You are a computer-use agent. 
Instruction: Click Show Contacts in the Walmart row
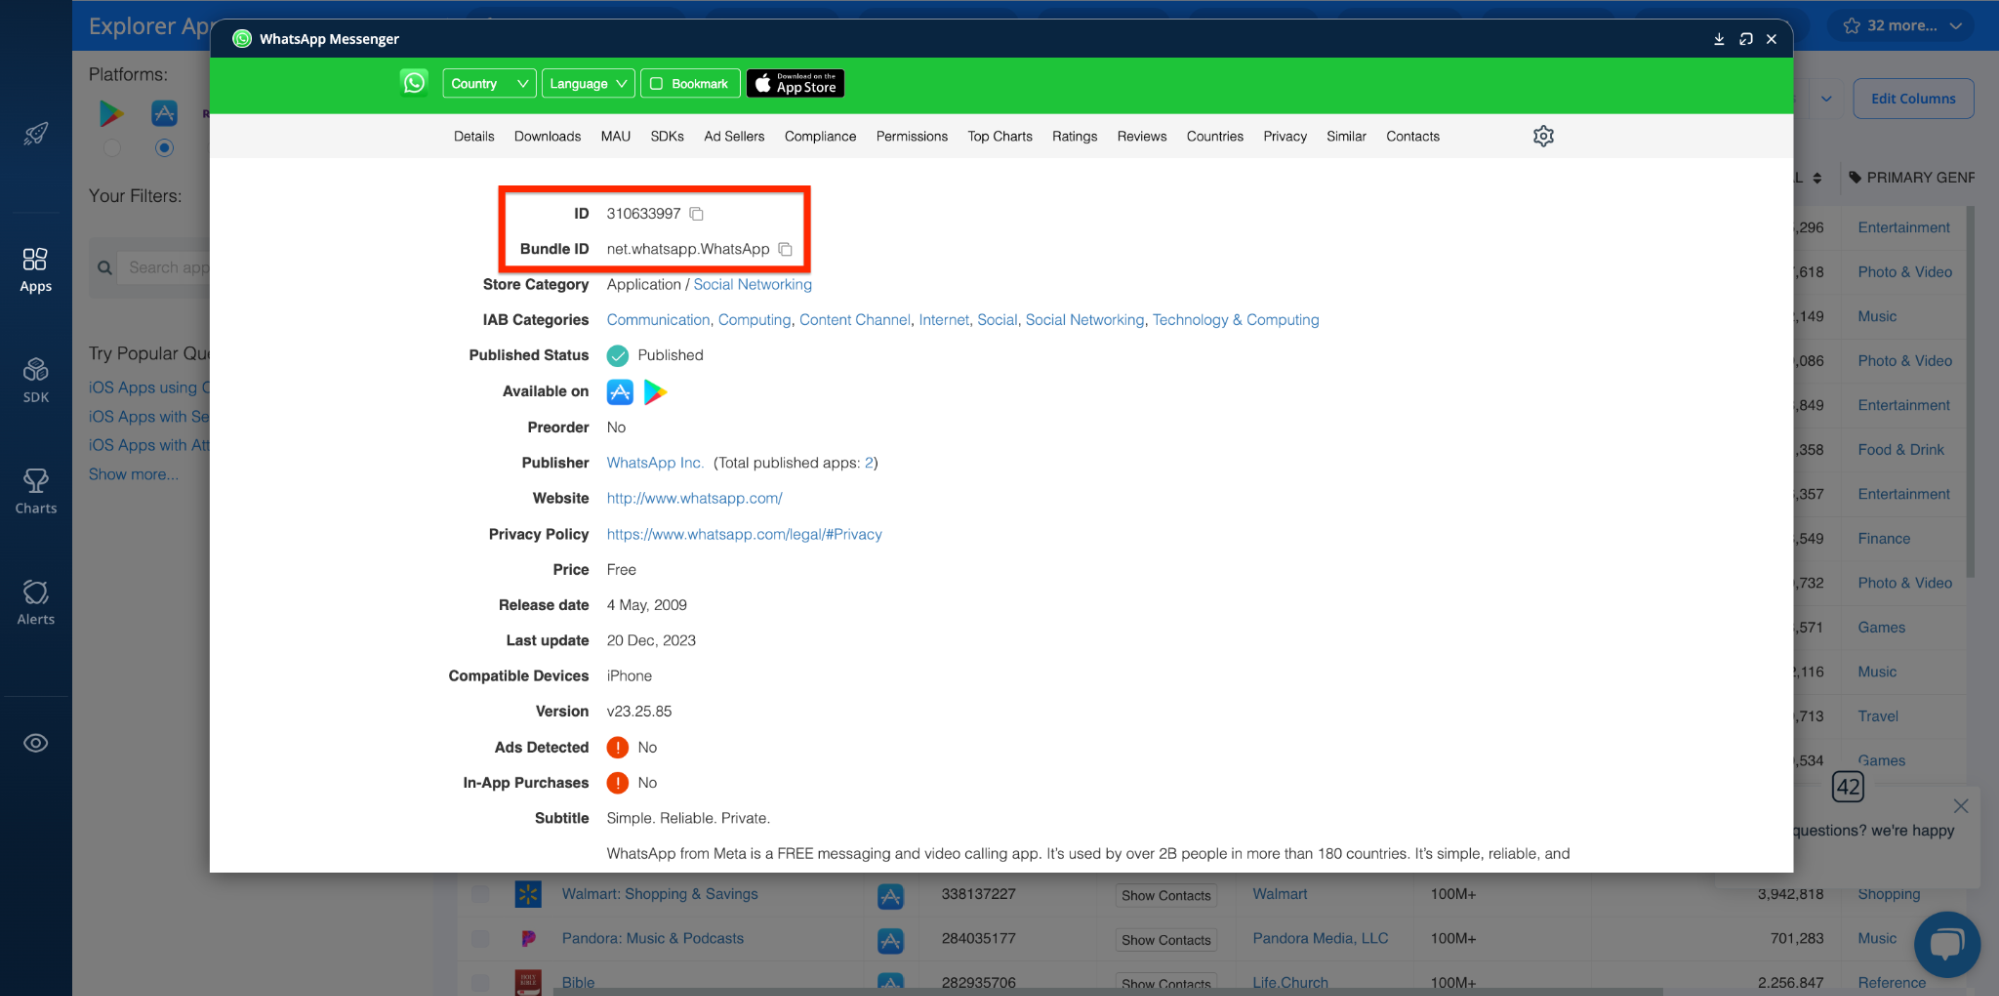[x=1166, y=896]
